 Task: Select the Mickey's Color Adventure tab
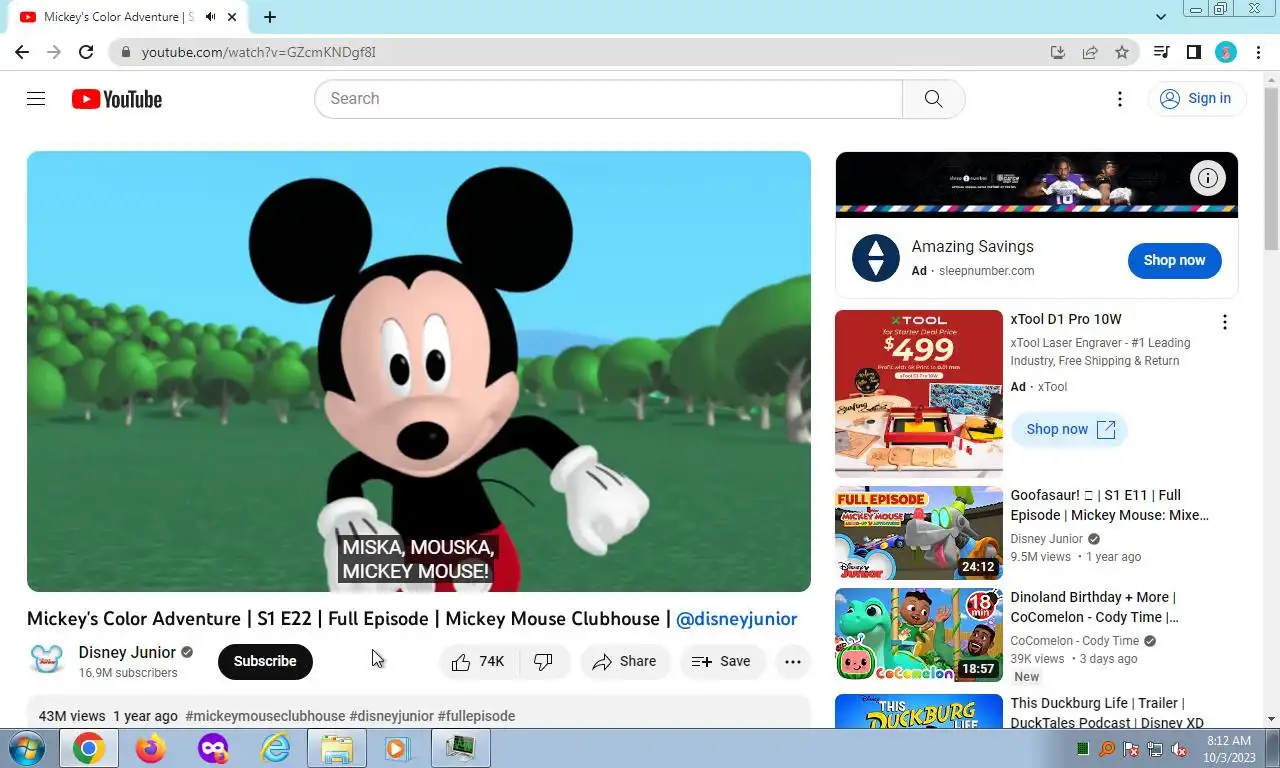[x=118, y=17]
